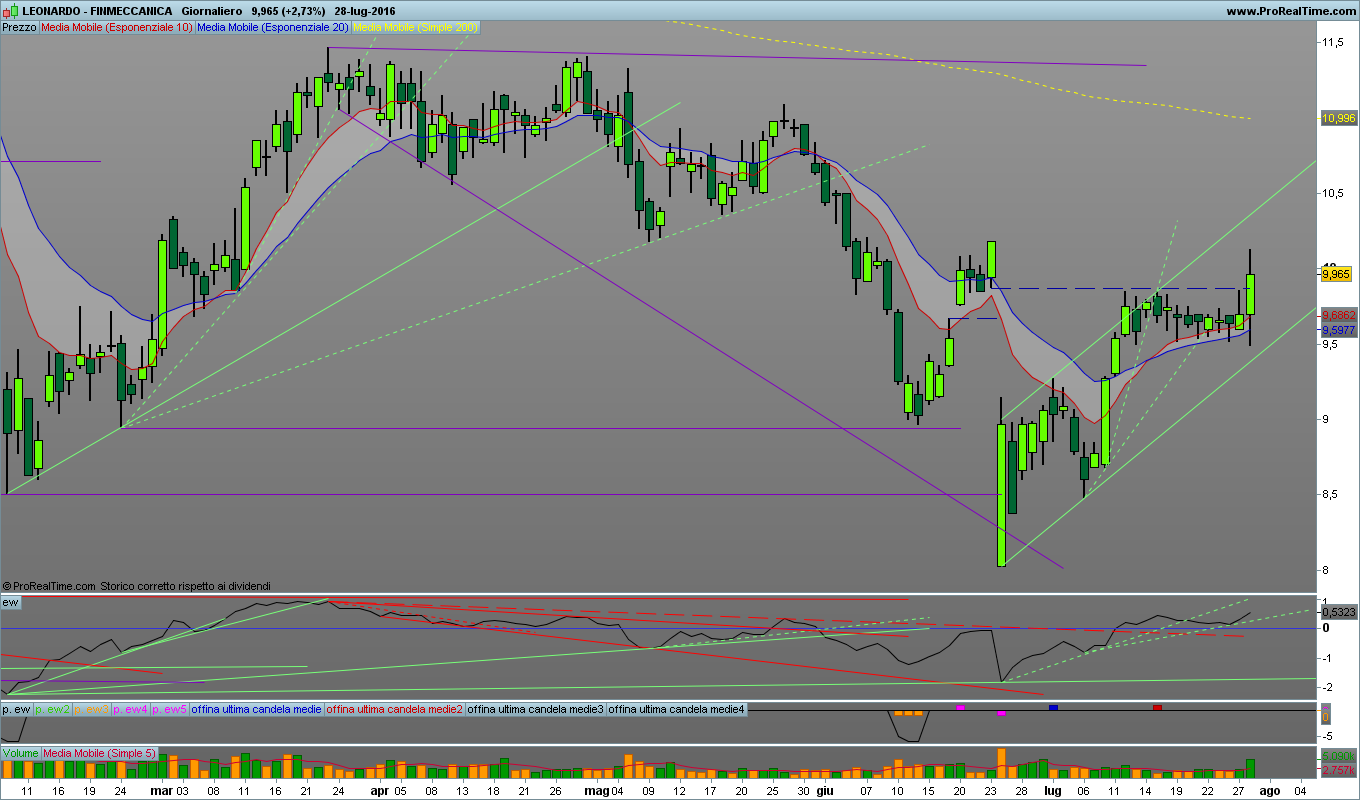The image size is (1360, 800).
Task: Click 'Storico corretto rispetto ai dividendi' note
Action: pos(185,586)
